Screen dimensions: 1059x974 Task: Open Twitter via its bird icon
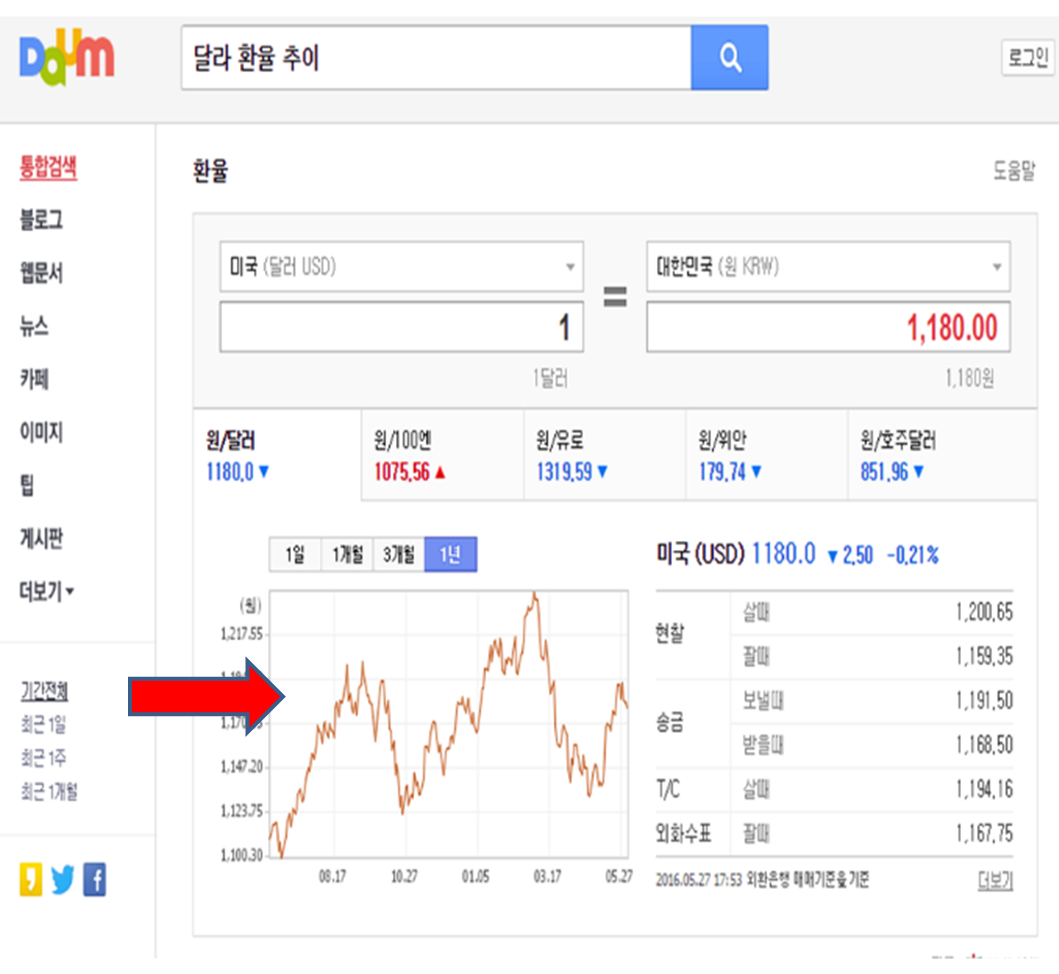pos(63,879)
